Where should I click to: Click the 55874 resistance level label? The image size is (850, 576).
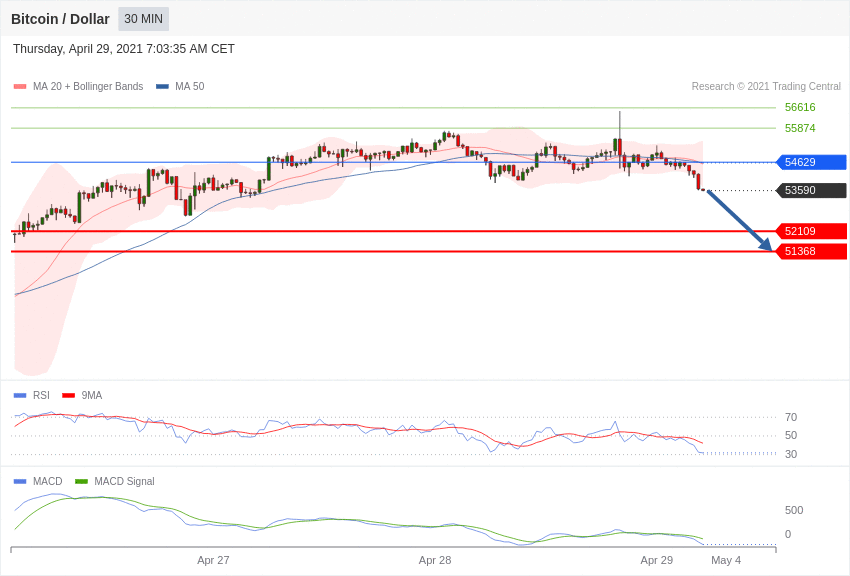800,128
